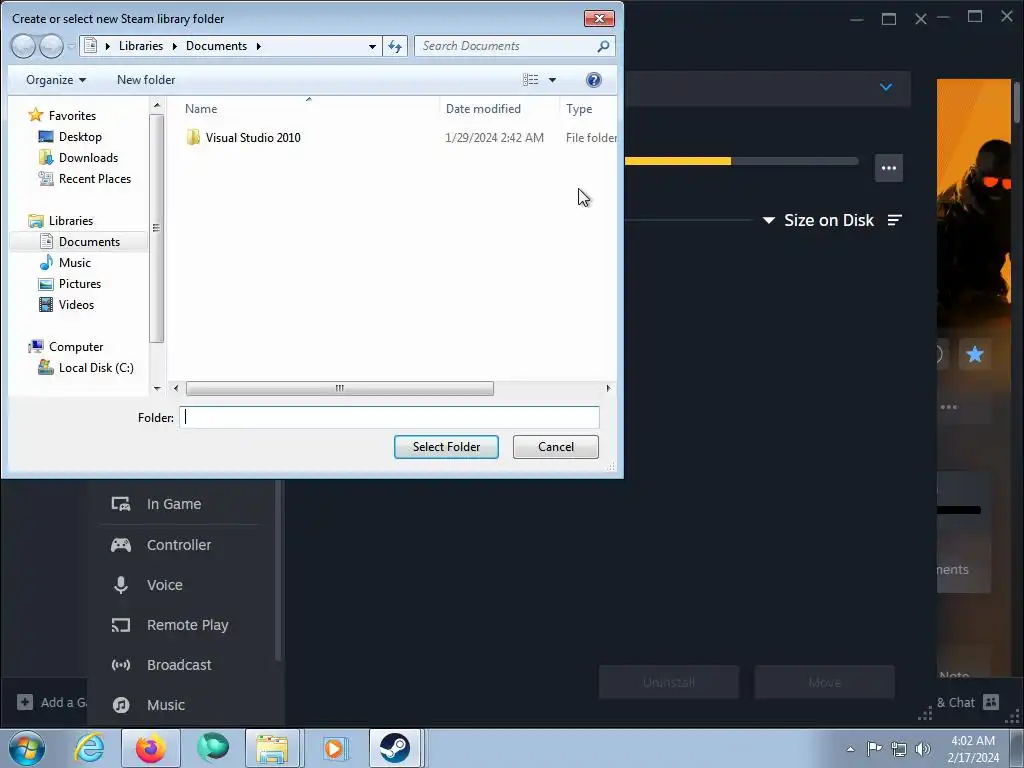
Task: Expand the blue chevron drive selector in Steam
Action: tap(886, 87)
